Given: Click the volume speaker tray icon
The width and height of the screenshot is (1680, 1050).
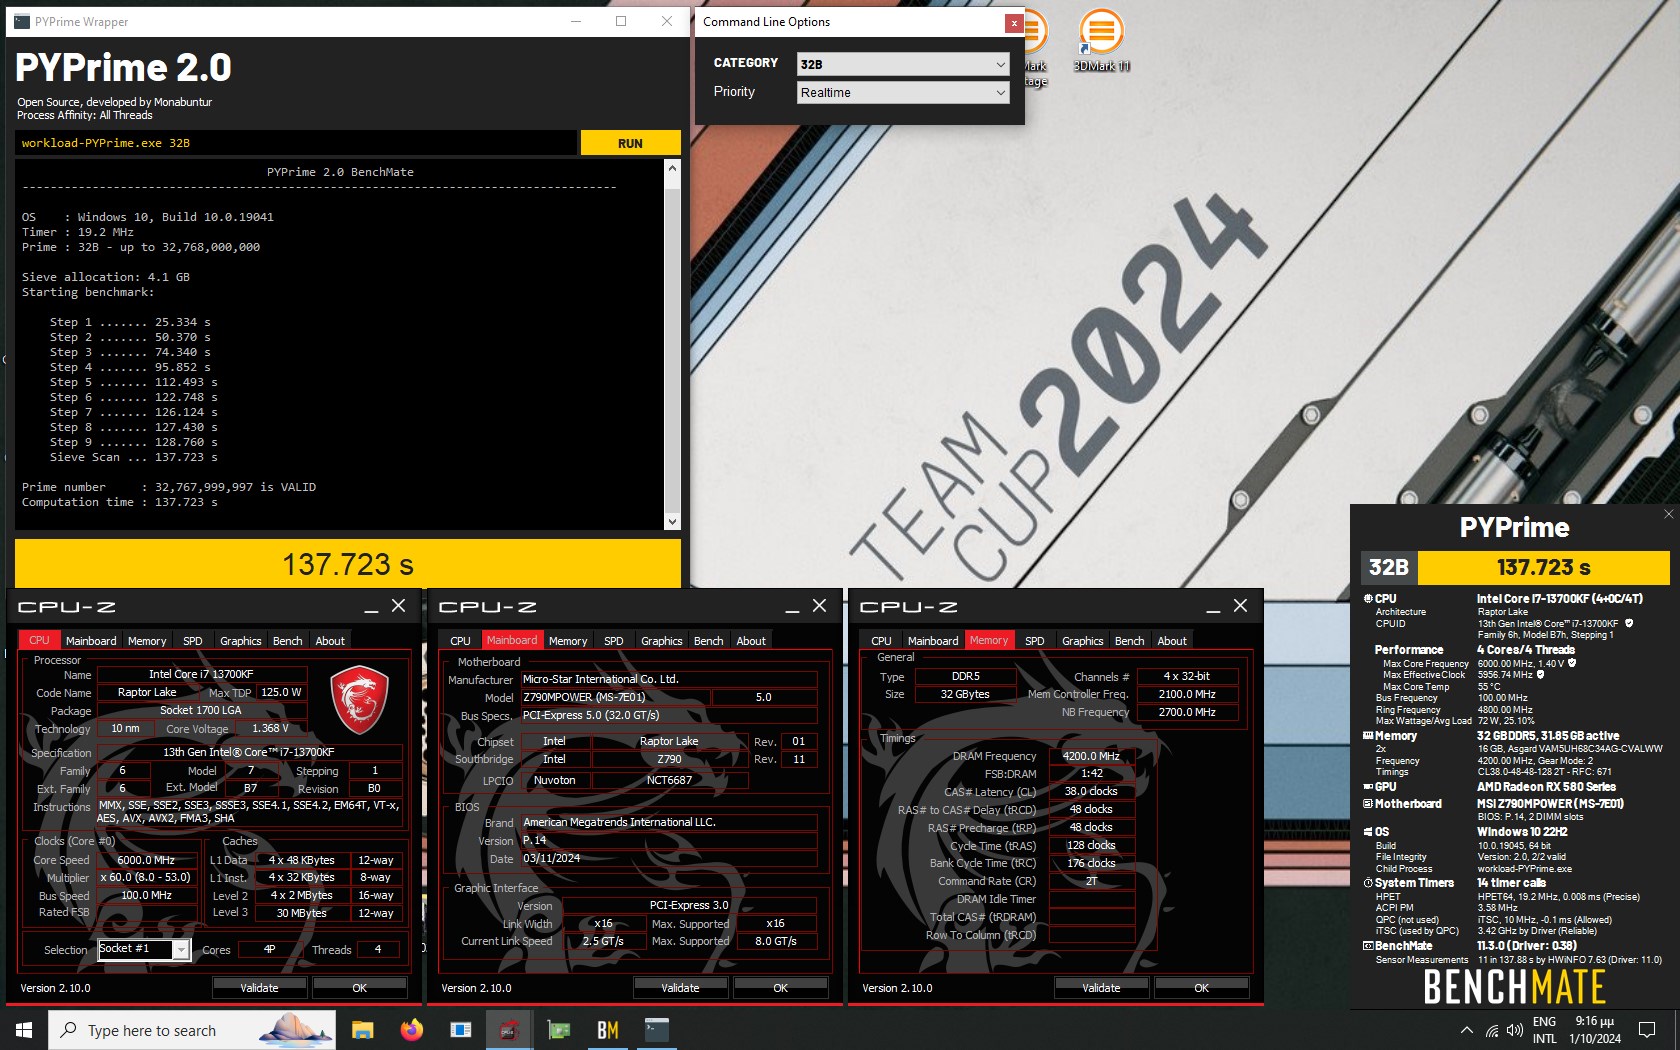Looking at the screenshot, I should (1514, 1030).
